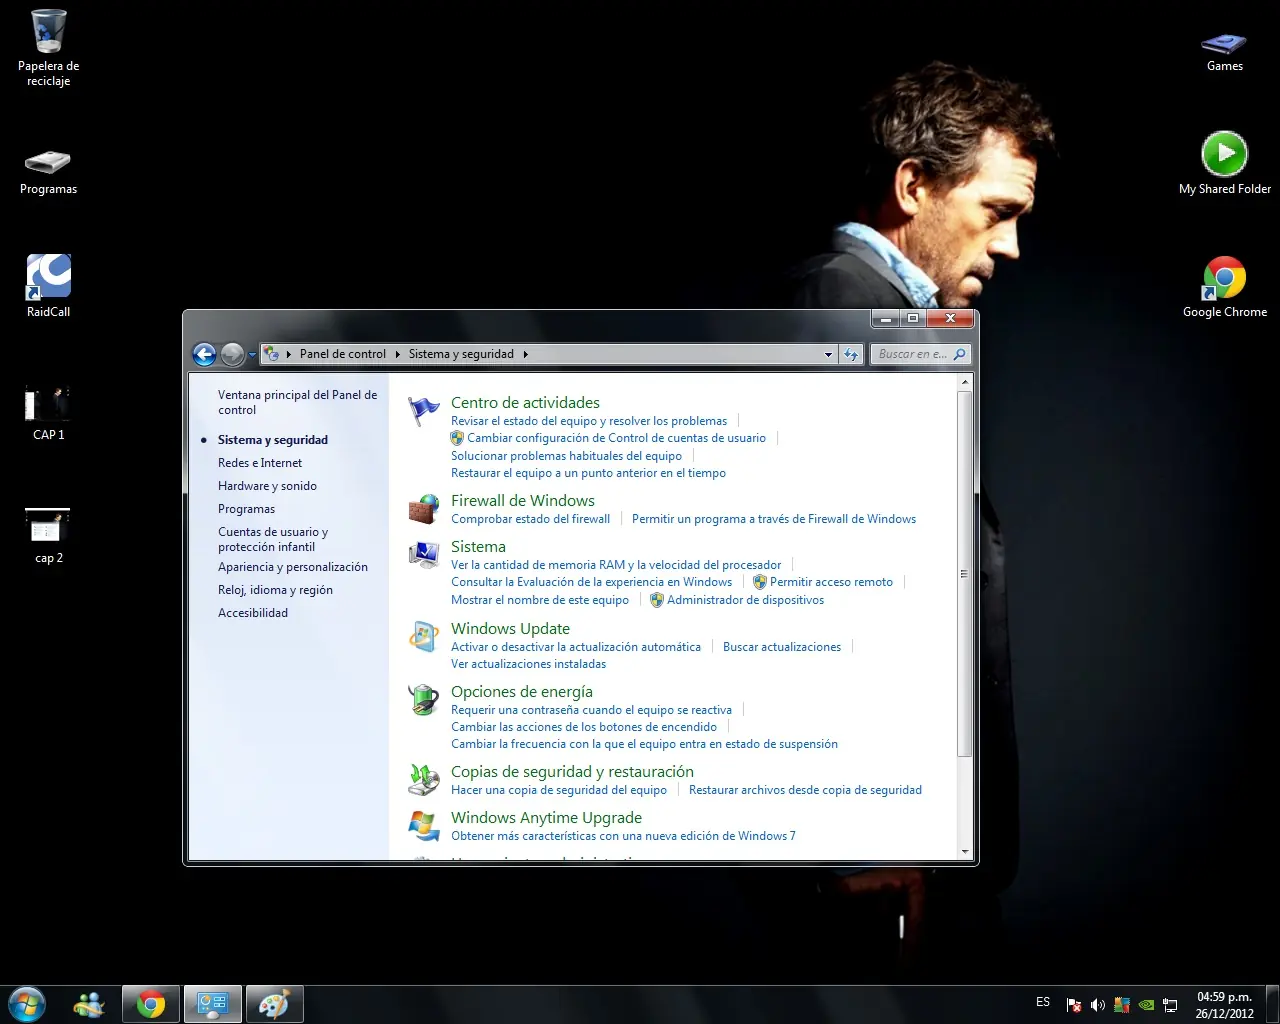1280x1024 pixels.
Task: Expand the arrow after Sistema y seguridad breadcrumb
Action: (x=525, y=354)
